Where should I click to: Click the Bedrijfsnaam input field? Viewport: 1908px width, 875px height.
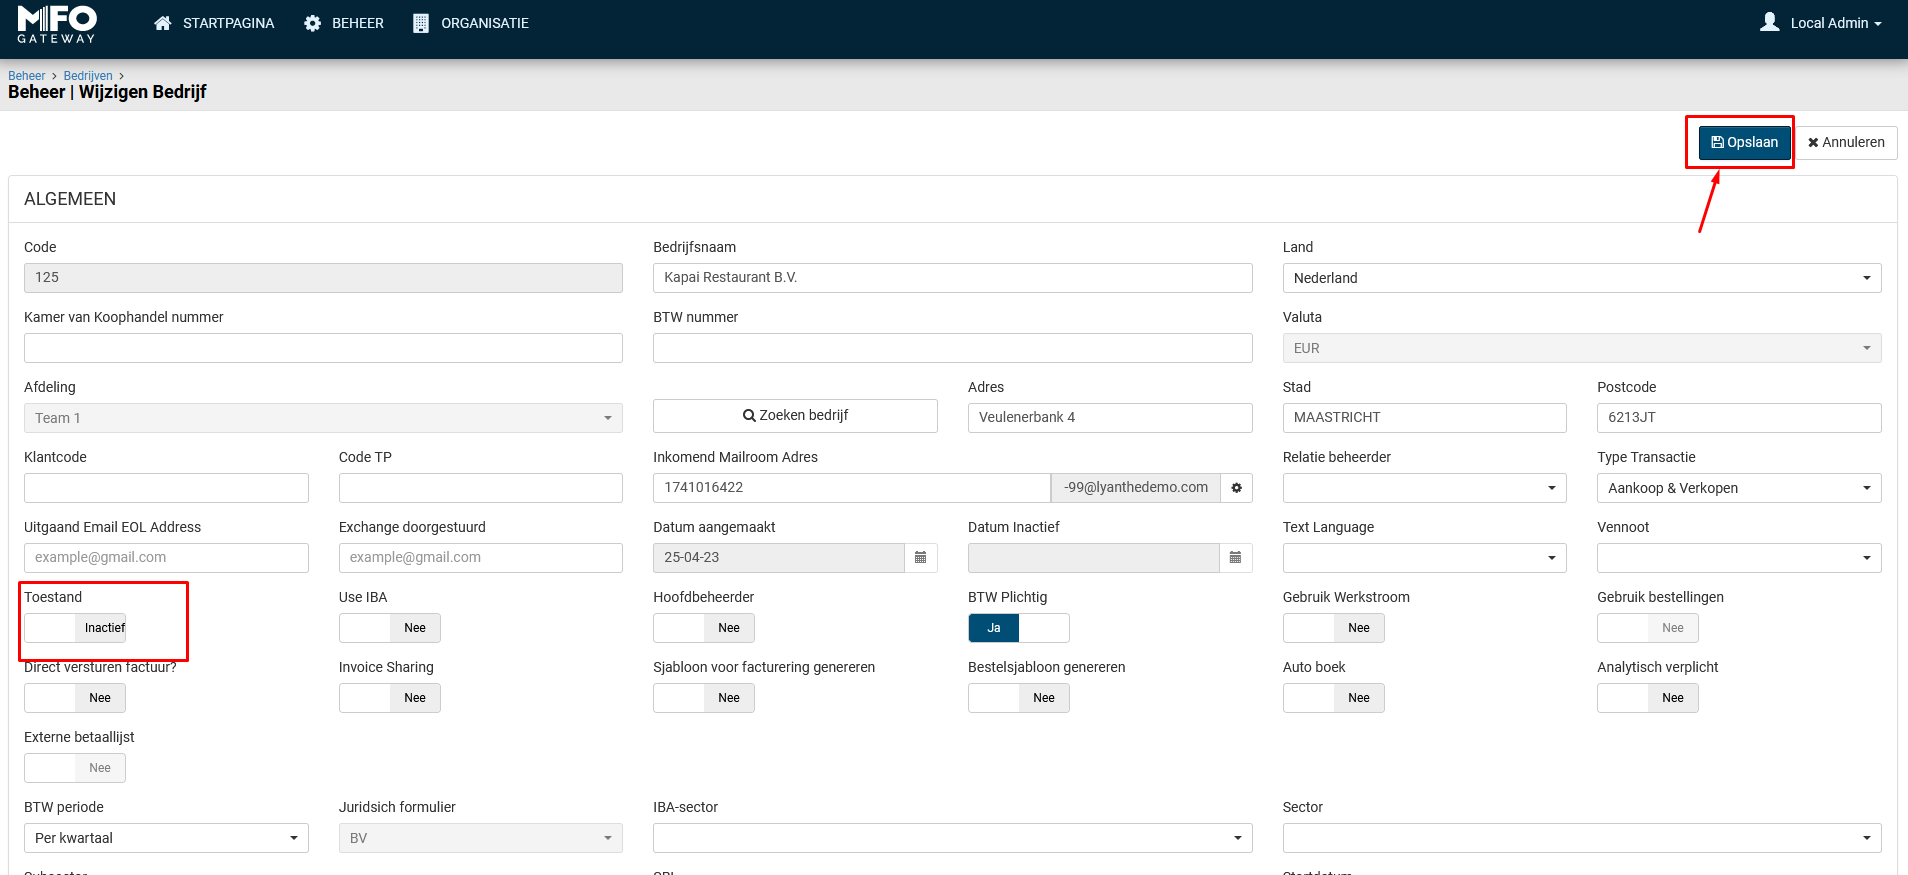(x=952, y=278)
